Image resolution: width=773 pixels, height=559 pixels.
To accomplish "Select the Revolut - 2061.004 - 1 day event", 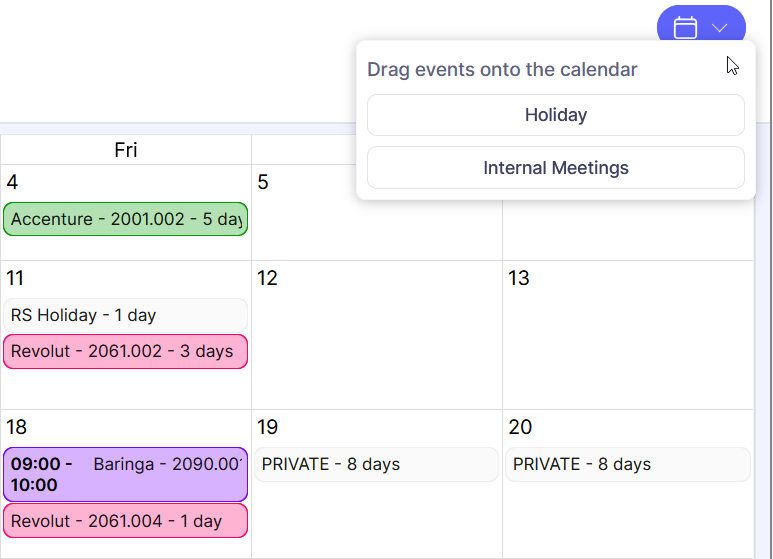I will click(x=125, y=521).
